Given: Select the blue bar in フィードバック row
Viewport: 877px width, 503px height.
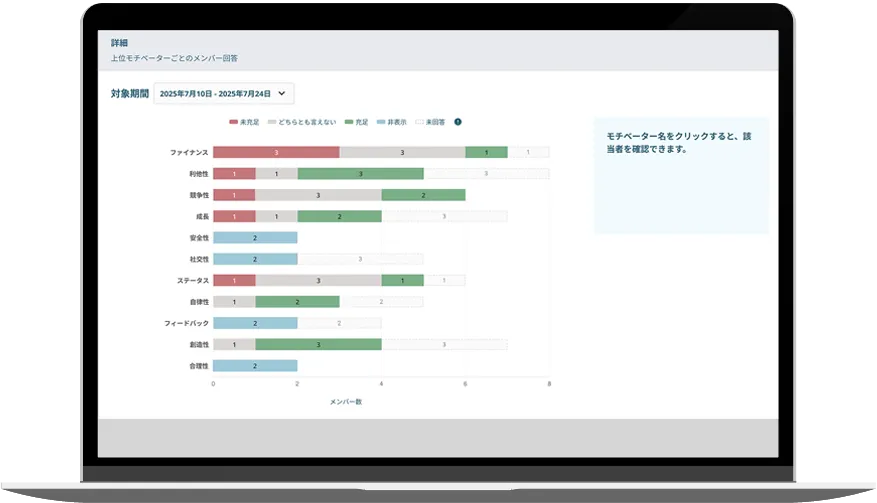Looking at the screenshot, I should tap(255, 323).
